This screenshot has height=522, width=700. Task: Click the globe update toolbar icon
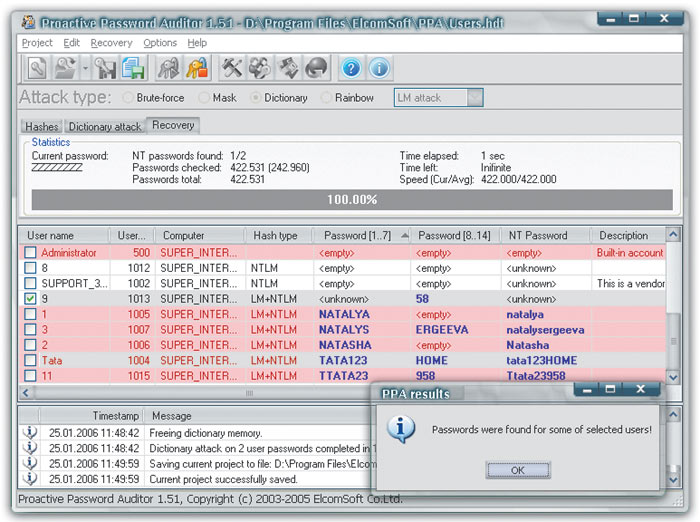316,68
